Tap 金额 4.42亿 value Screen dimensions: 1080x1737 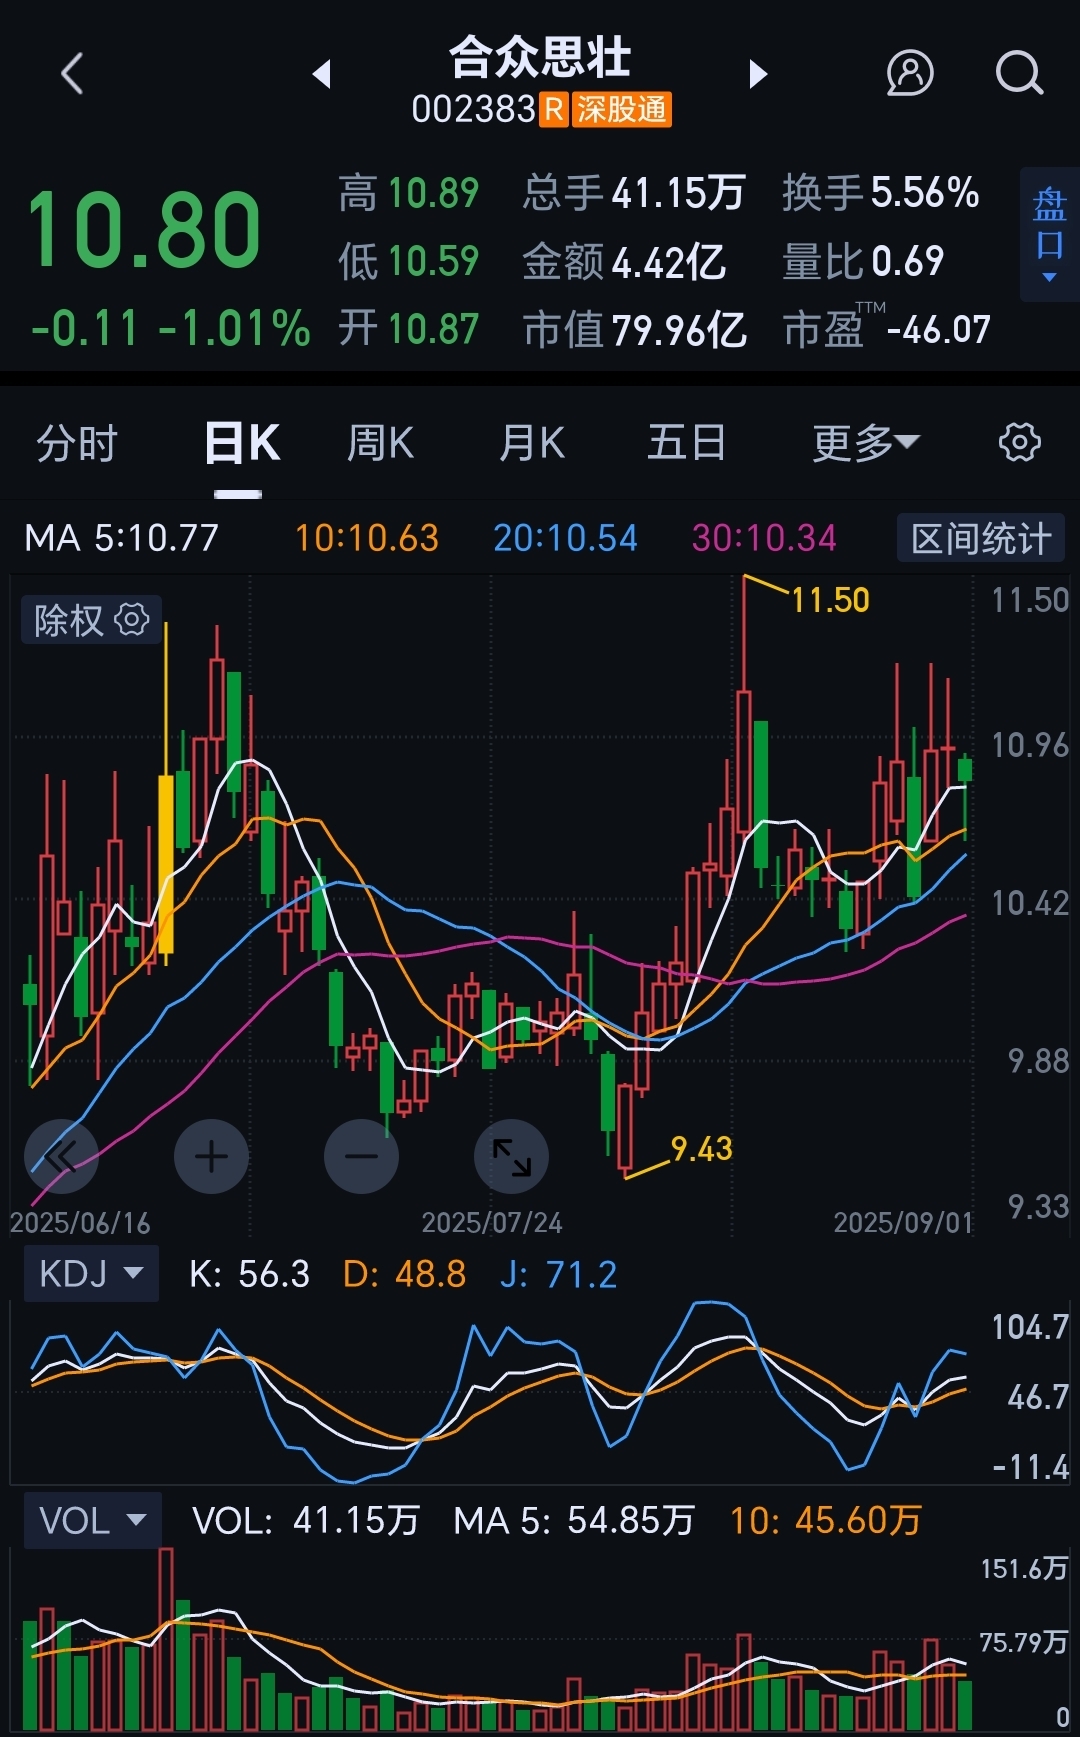tap(624, 261)
